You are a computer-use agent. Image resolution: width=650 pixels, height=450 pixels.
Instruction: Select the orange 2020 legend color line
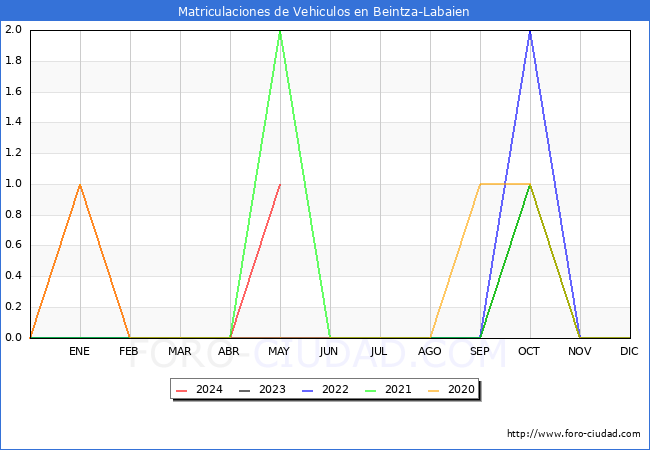click(x=434, y=390)
